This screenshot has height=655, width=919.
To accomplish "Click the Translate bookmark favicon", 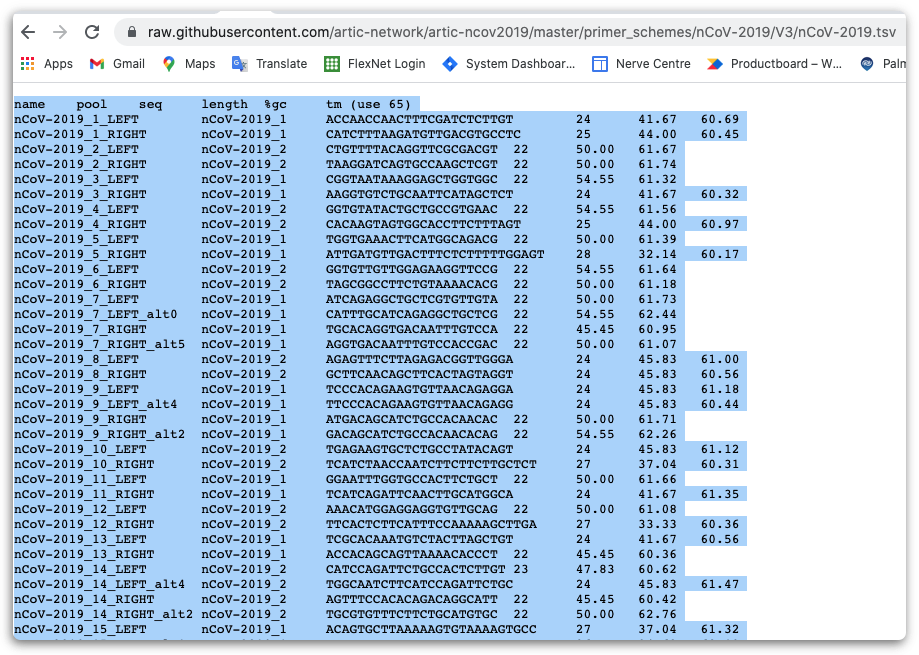I will (237, 63).
